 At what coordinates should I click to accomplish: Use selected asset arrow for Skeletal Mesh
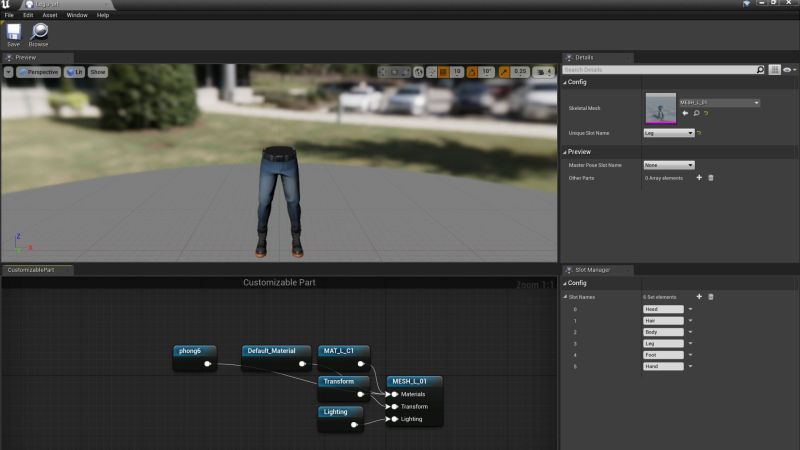pyautogui.click(x=685, y=113)
